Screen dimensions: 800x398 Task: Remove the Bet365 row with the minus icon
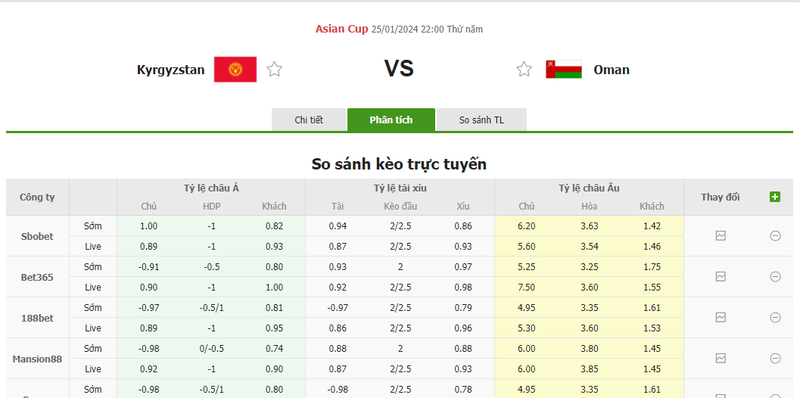[775, 277]
